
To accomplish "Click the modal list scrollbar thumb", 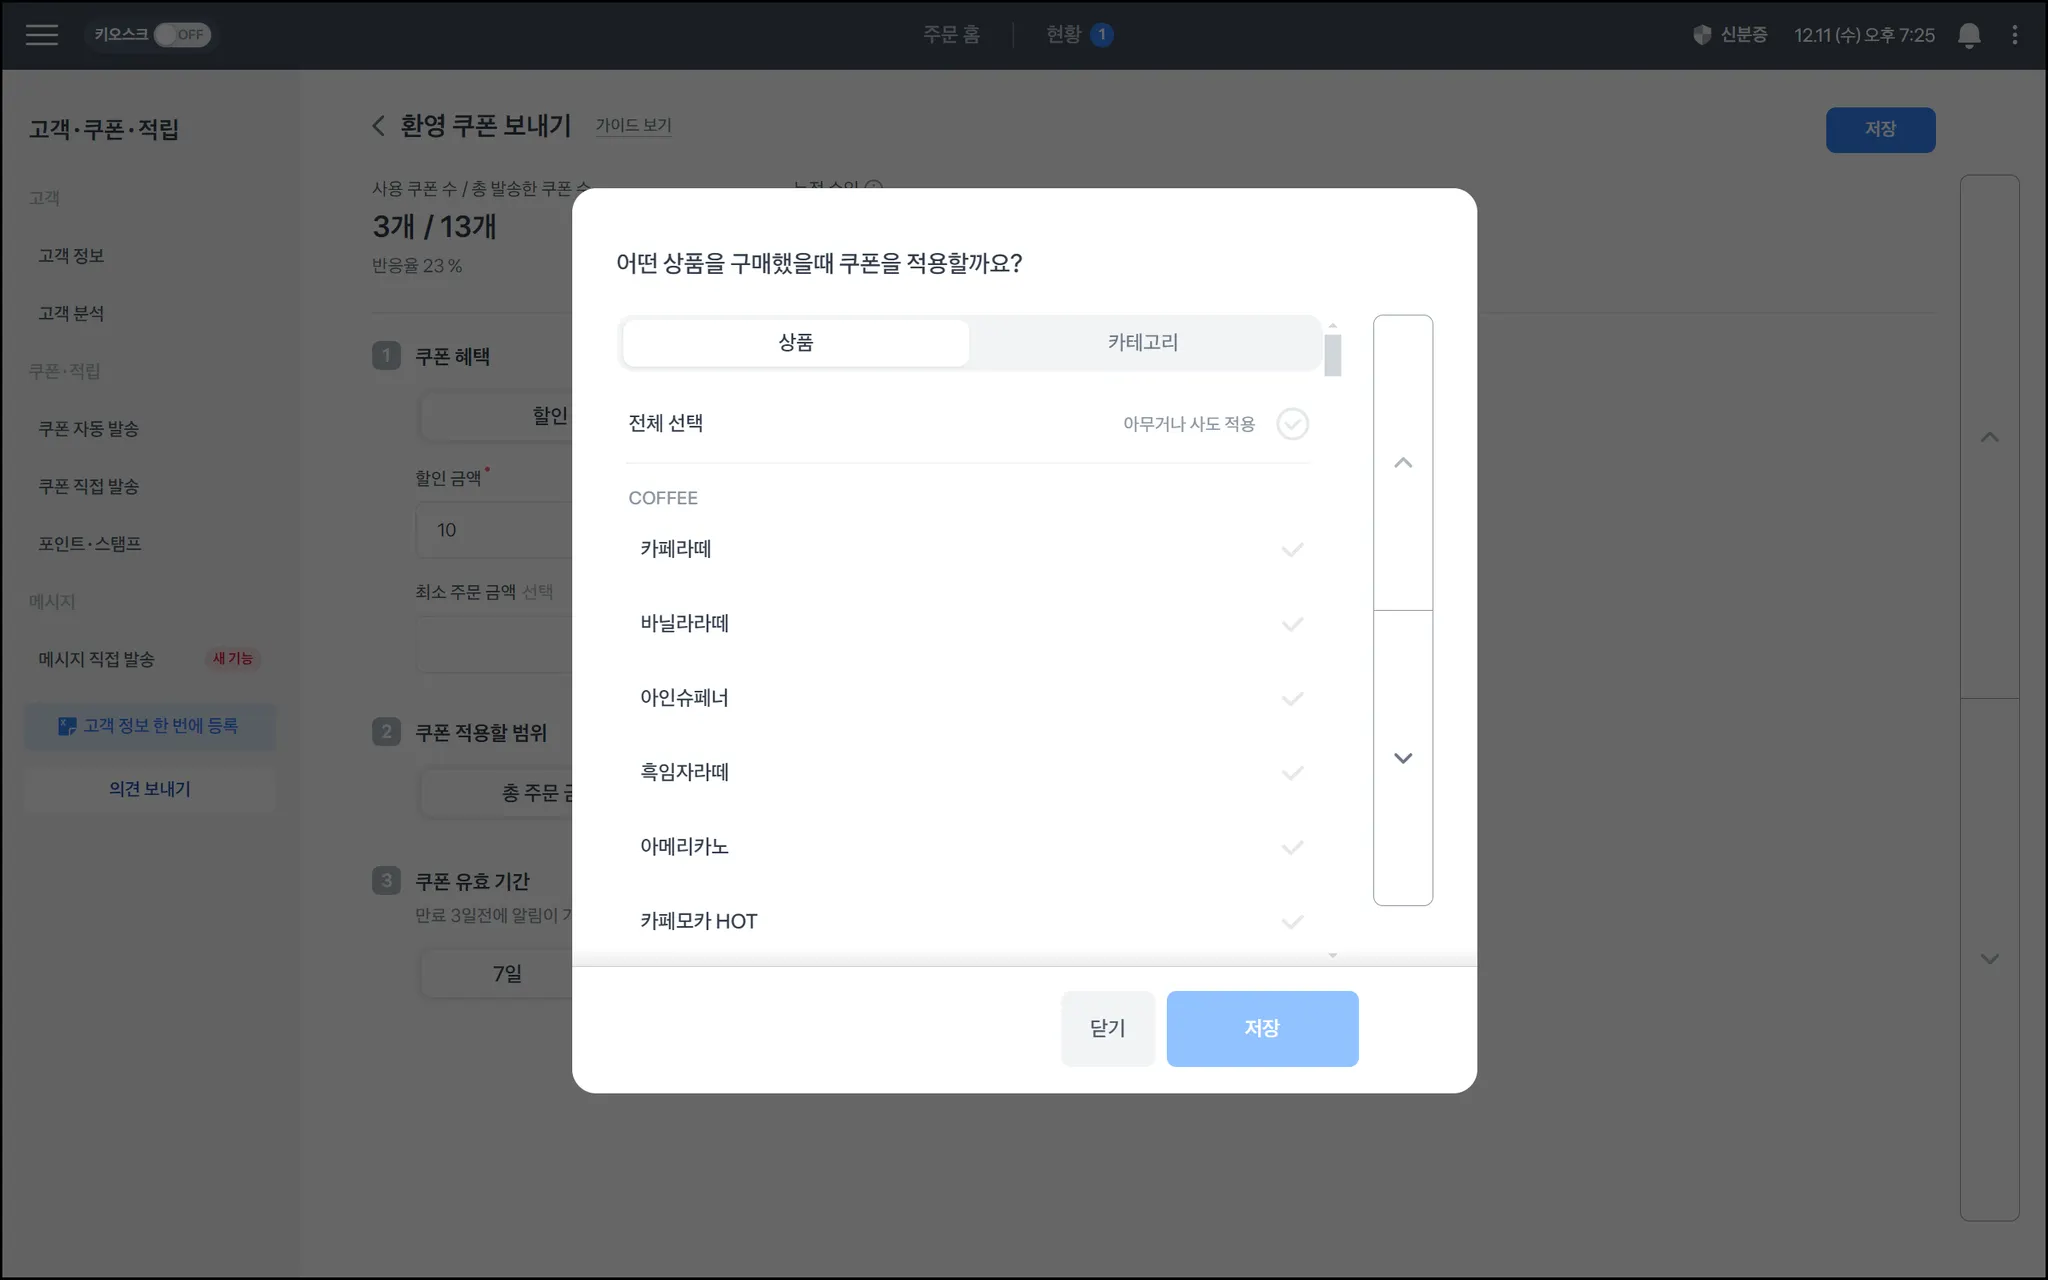I will (1332, 356).
